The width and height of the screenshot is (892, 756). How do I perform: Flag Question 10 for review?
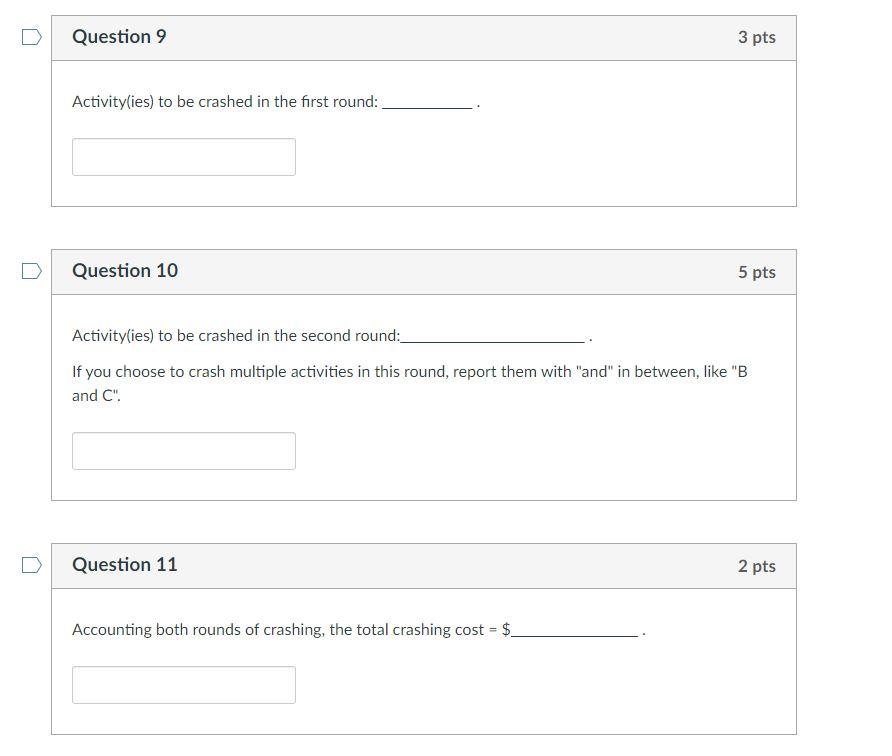pyautogui.click(x=32, y=271)
